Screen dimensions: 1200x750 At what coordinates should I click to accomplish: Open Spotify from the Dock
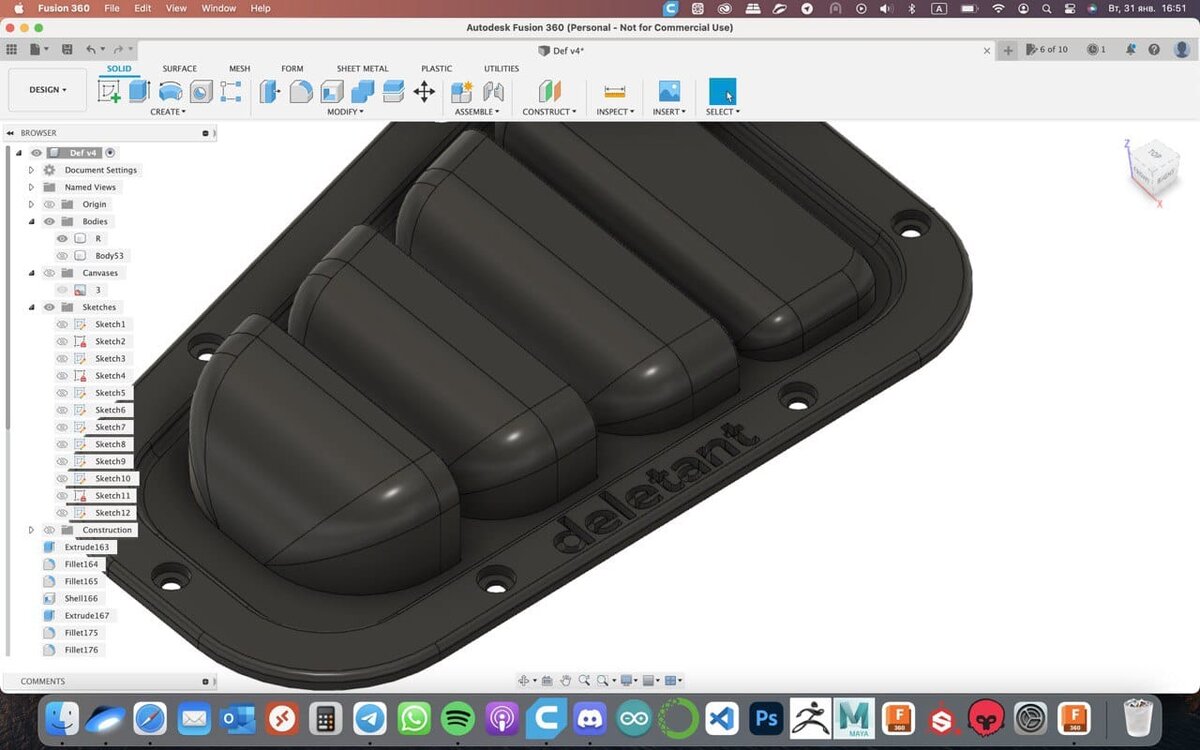457,718
